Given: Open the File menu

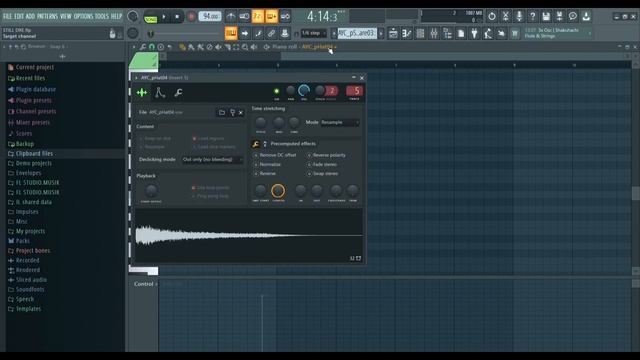Looking at the screenshot, I should (7, 16).
